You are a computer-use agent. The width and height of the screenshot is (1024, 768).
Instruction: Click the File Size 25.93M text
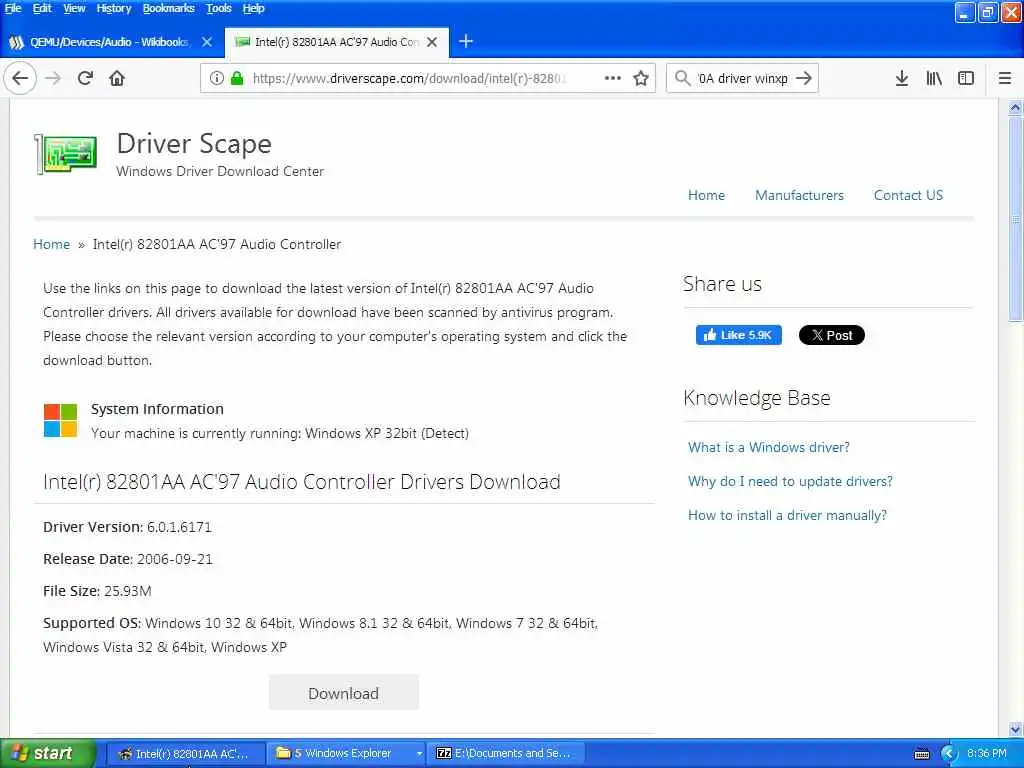[97, 591]
